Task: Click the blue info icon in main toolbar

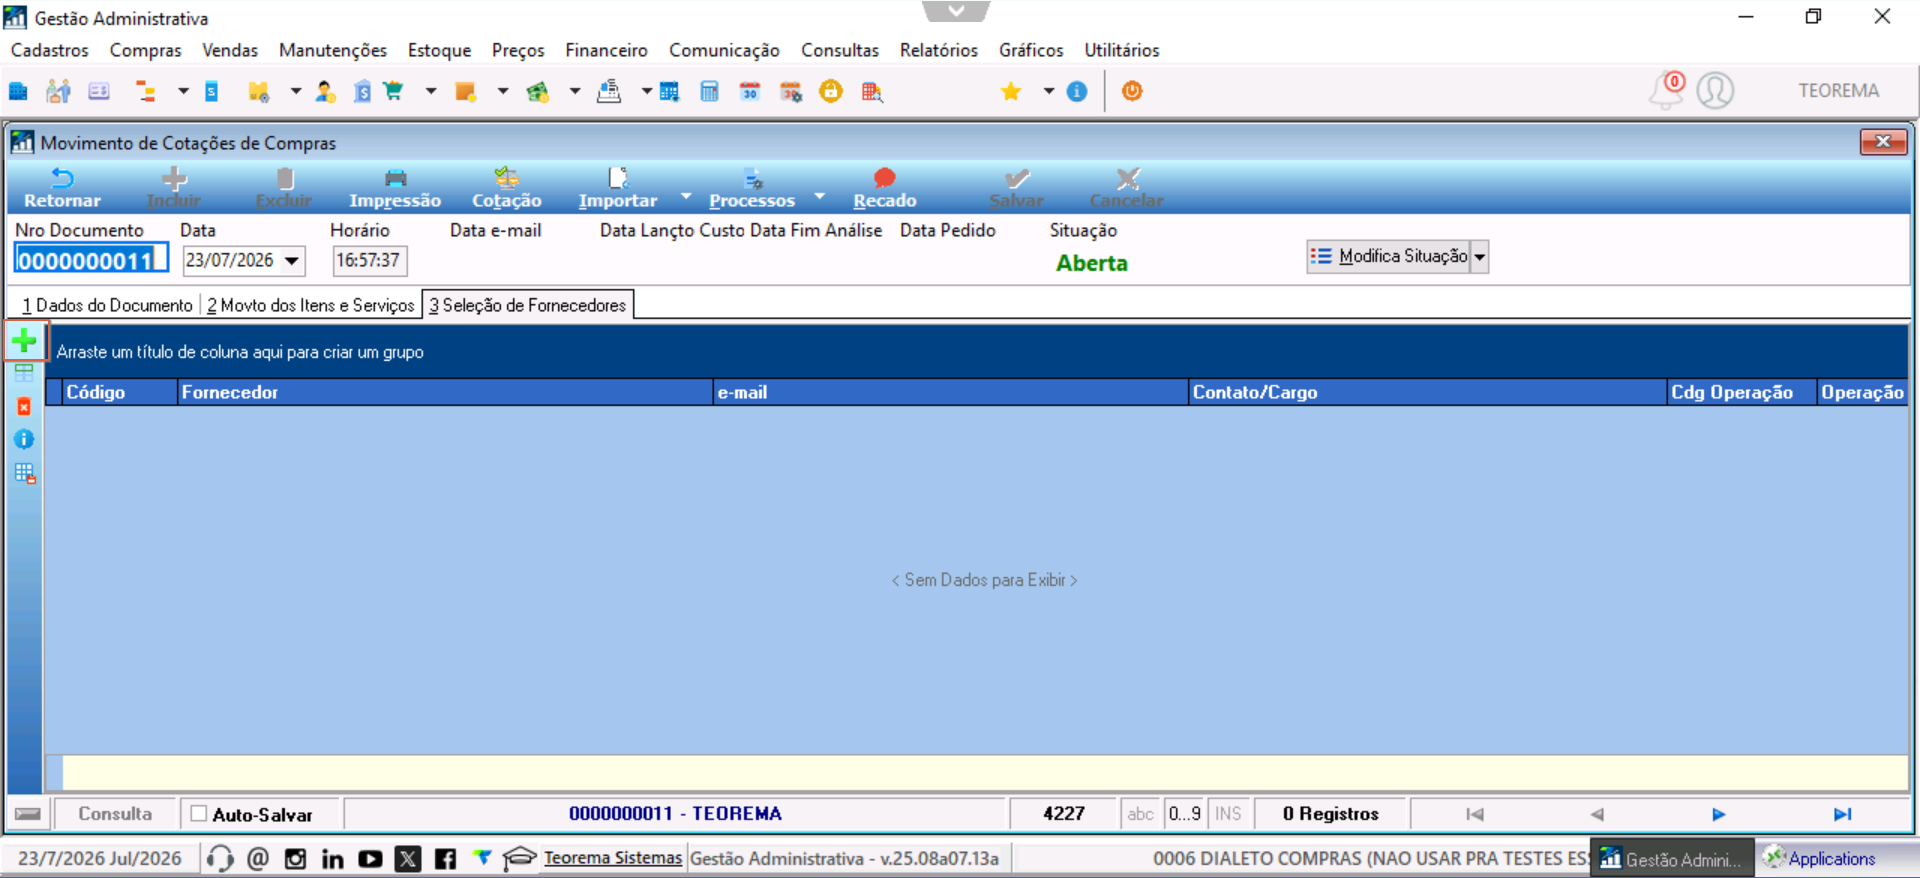Action: (1077, 92)
